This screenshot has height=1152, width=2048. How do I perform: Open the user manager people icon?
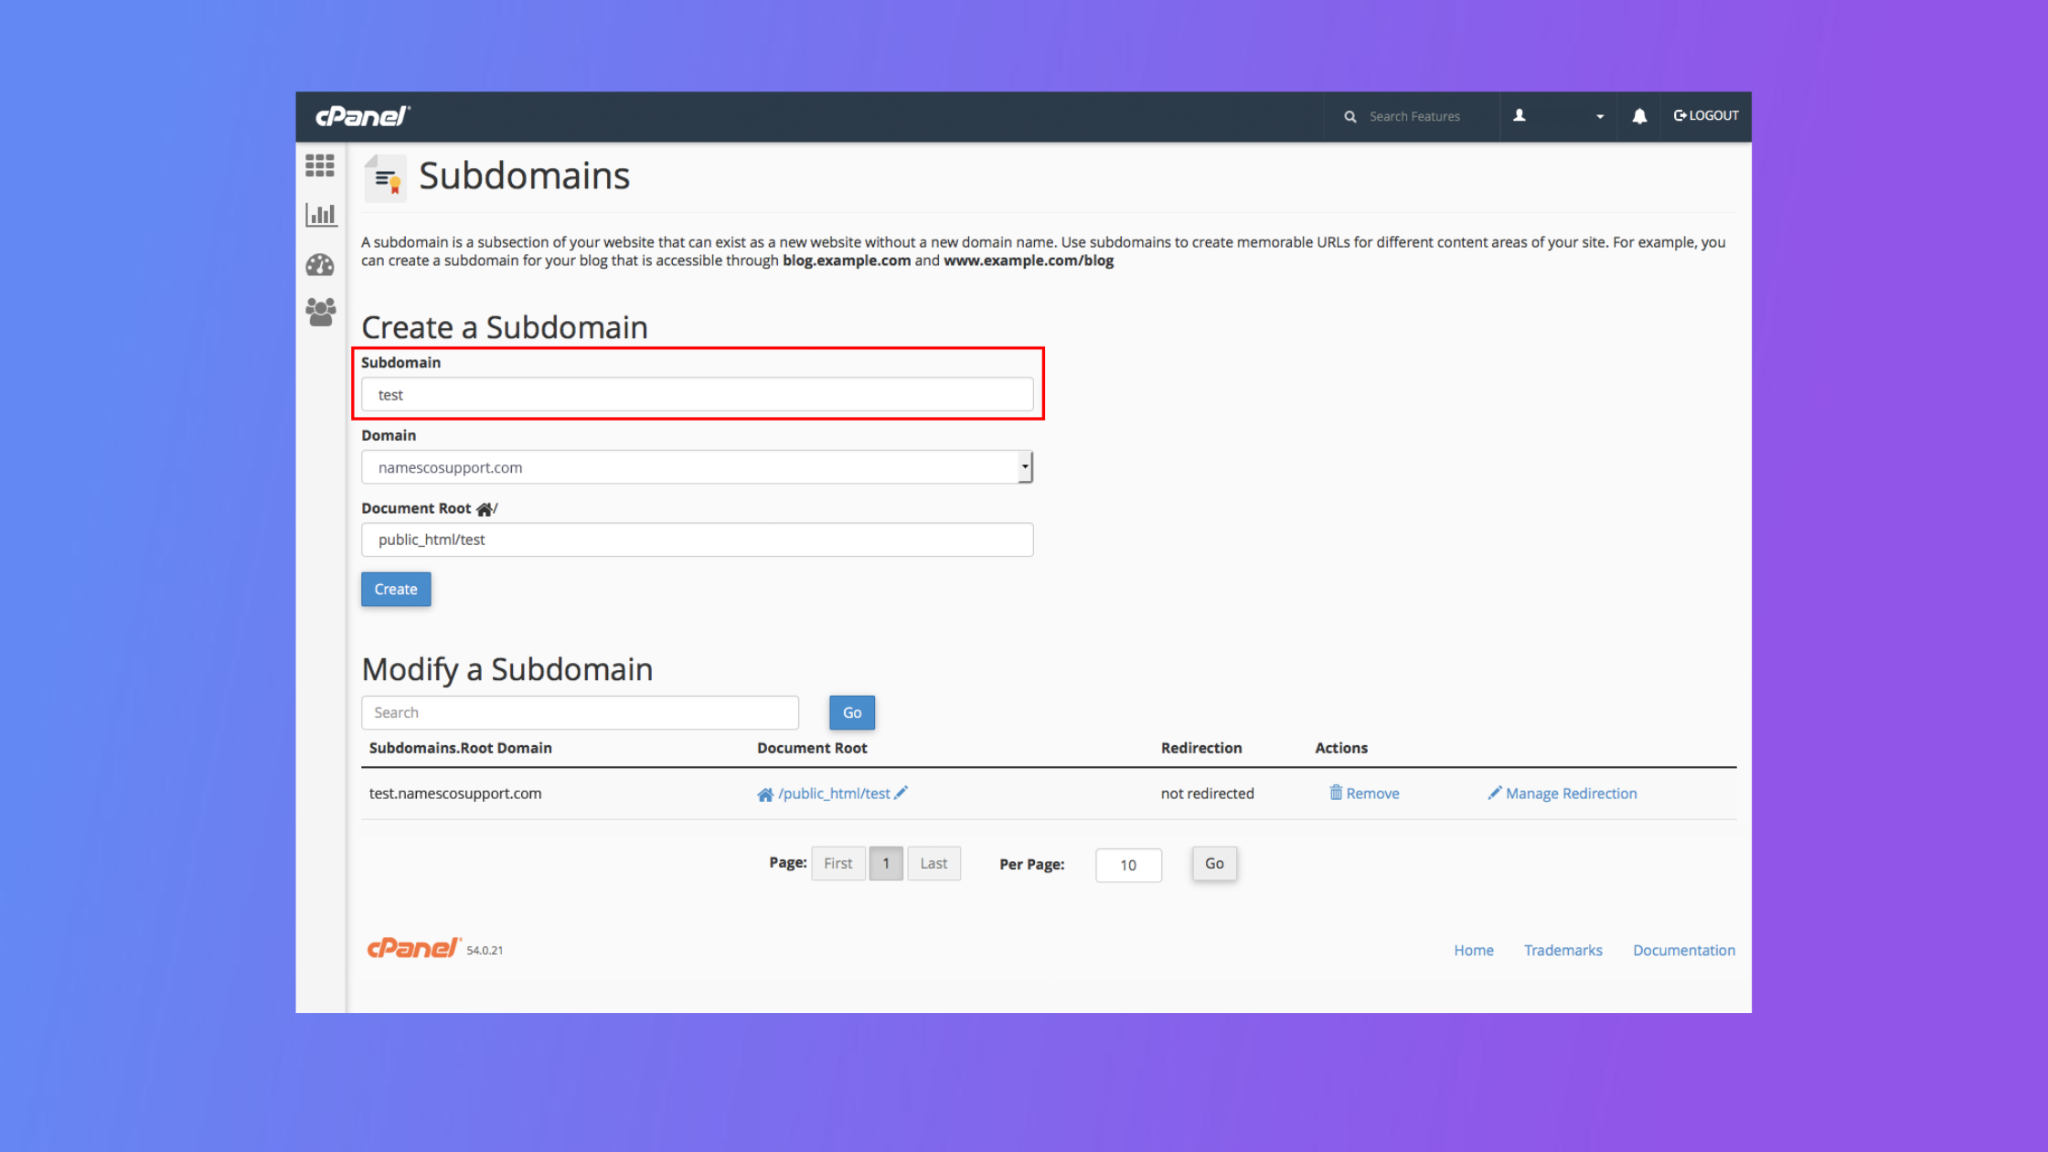point(320,312)
